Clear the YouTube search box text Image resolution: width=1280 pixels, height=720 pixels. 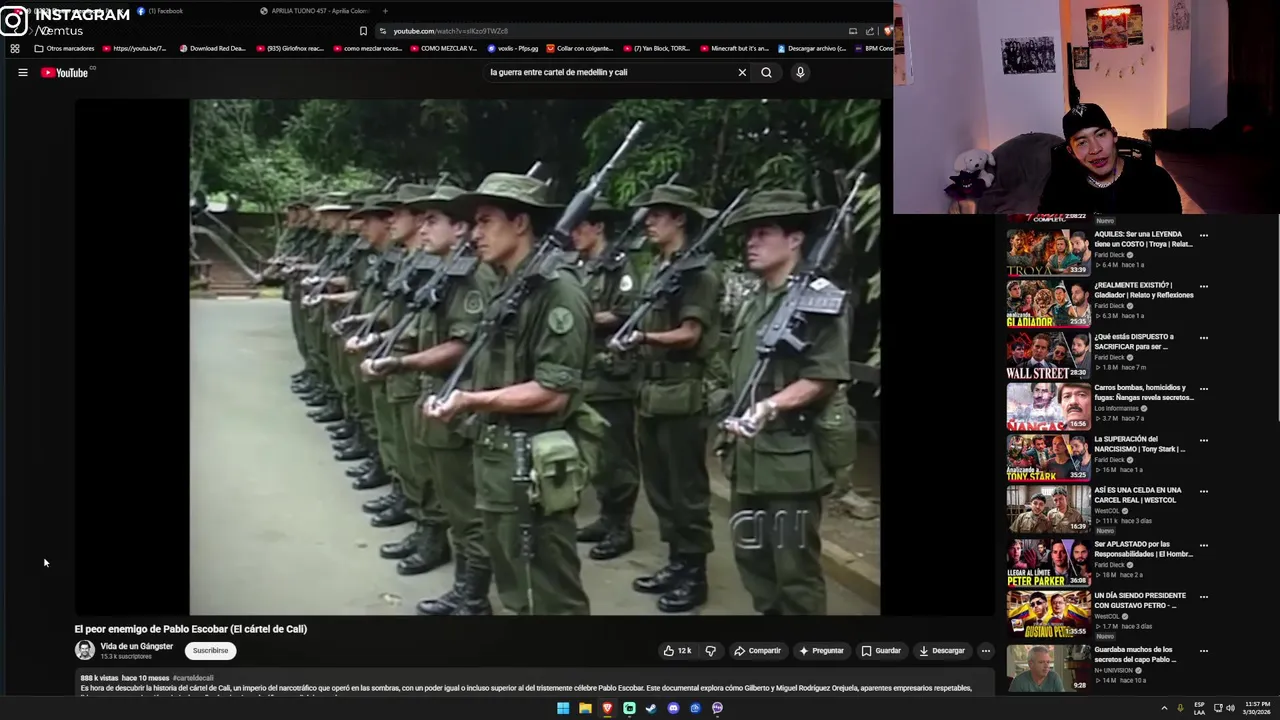[742, 72]
